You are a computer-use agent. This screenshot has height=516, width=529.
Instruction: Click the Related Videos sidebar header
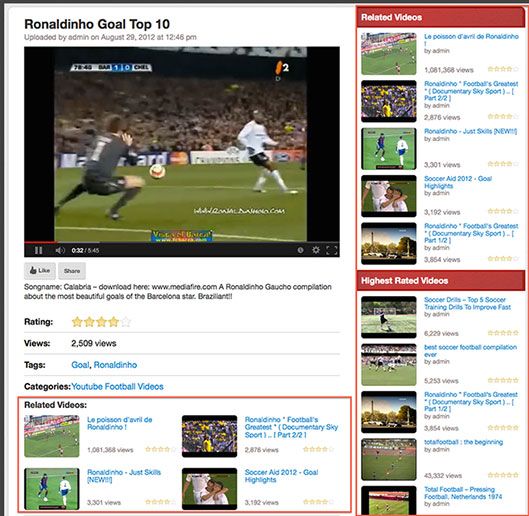pyautogui.click(x=441, y=17)
